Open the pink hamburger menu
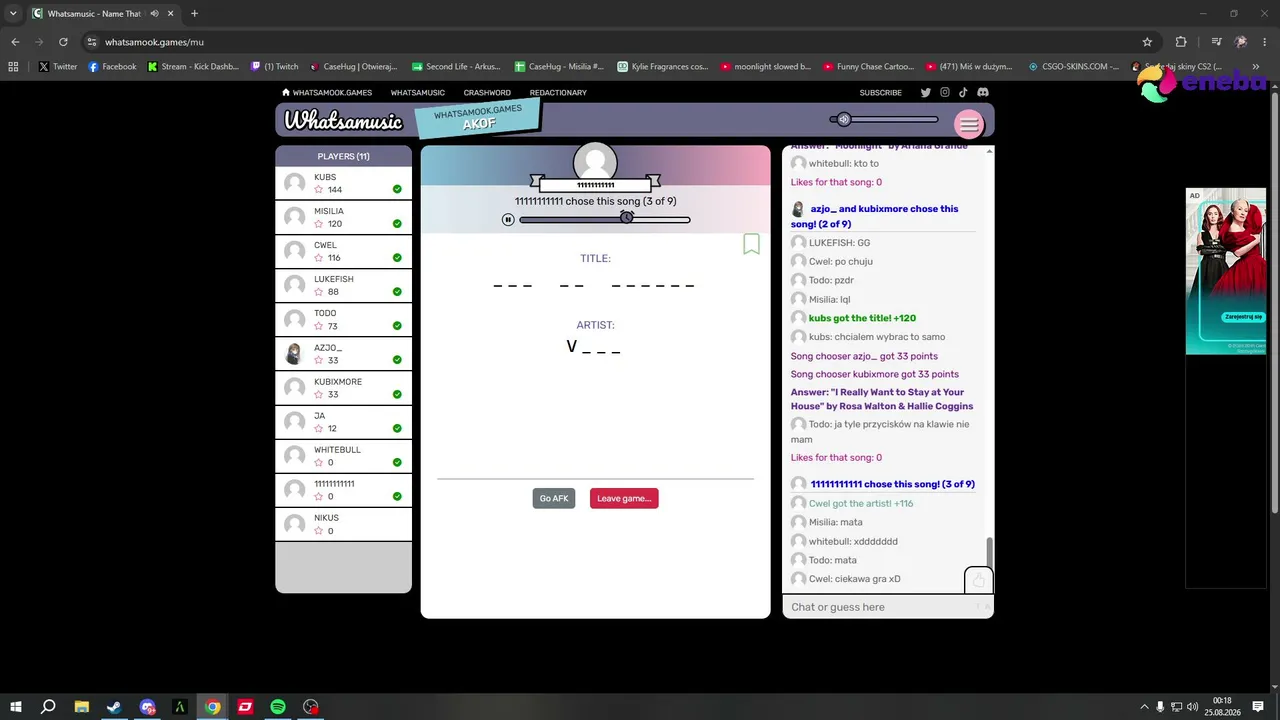Viewport: 1280px width, 720px height. pyautogui.click(x=968, y=124)
